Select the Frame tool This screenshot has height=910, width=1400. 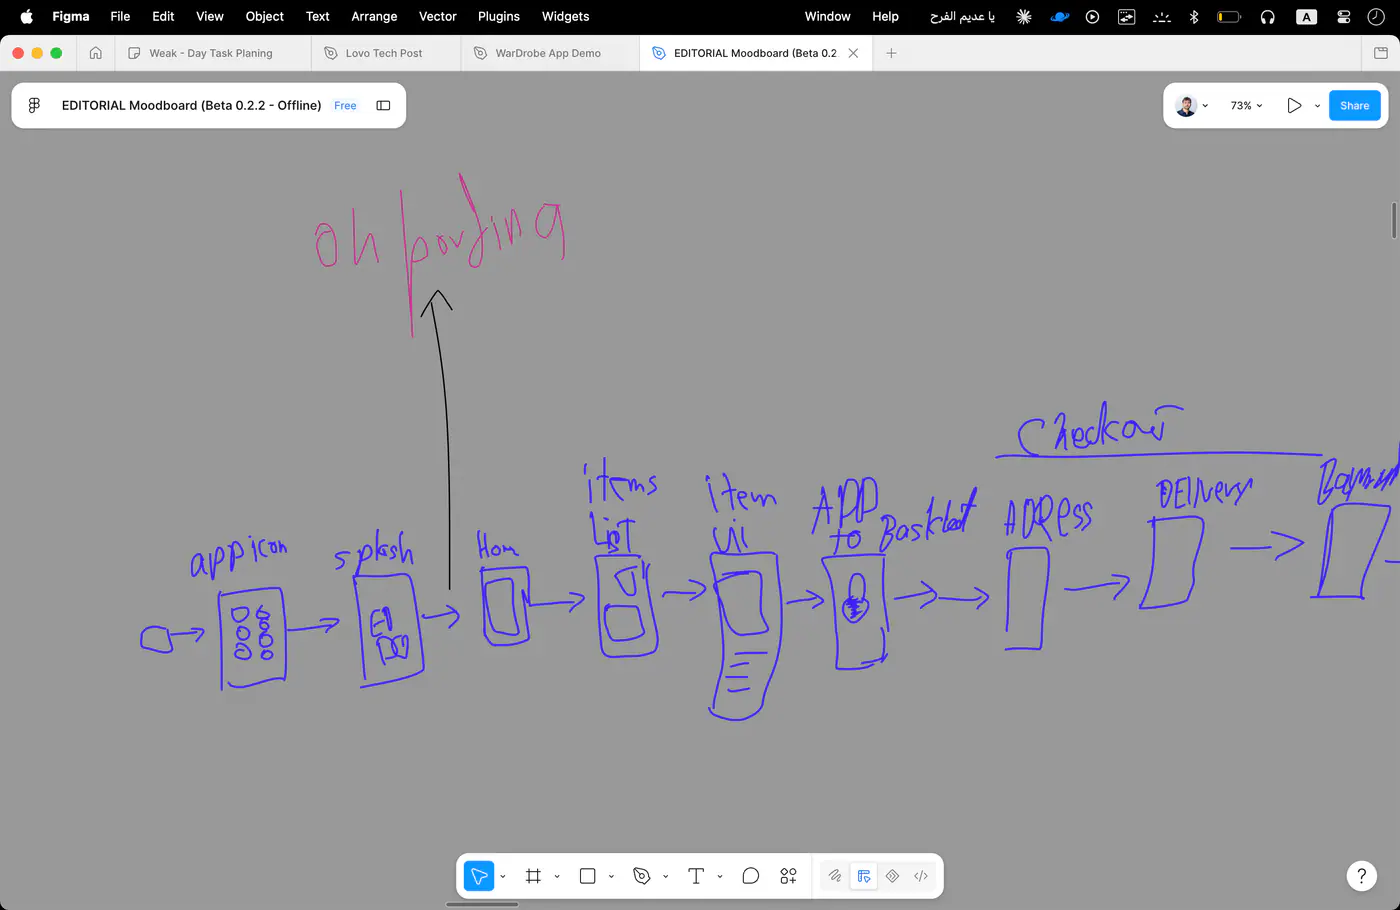533,876
